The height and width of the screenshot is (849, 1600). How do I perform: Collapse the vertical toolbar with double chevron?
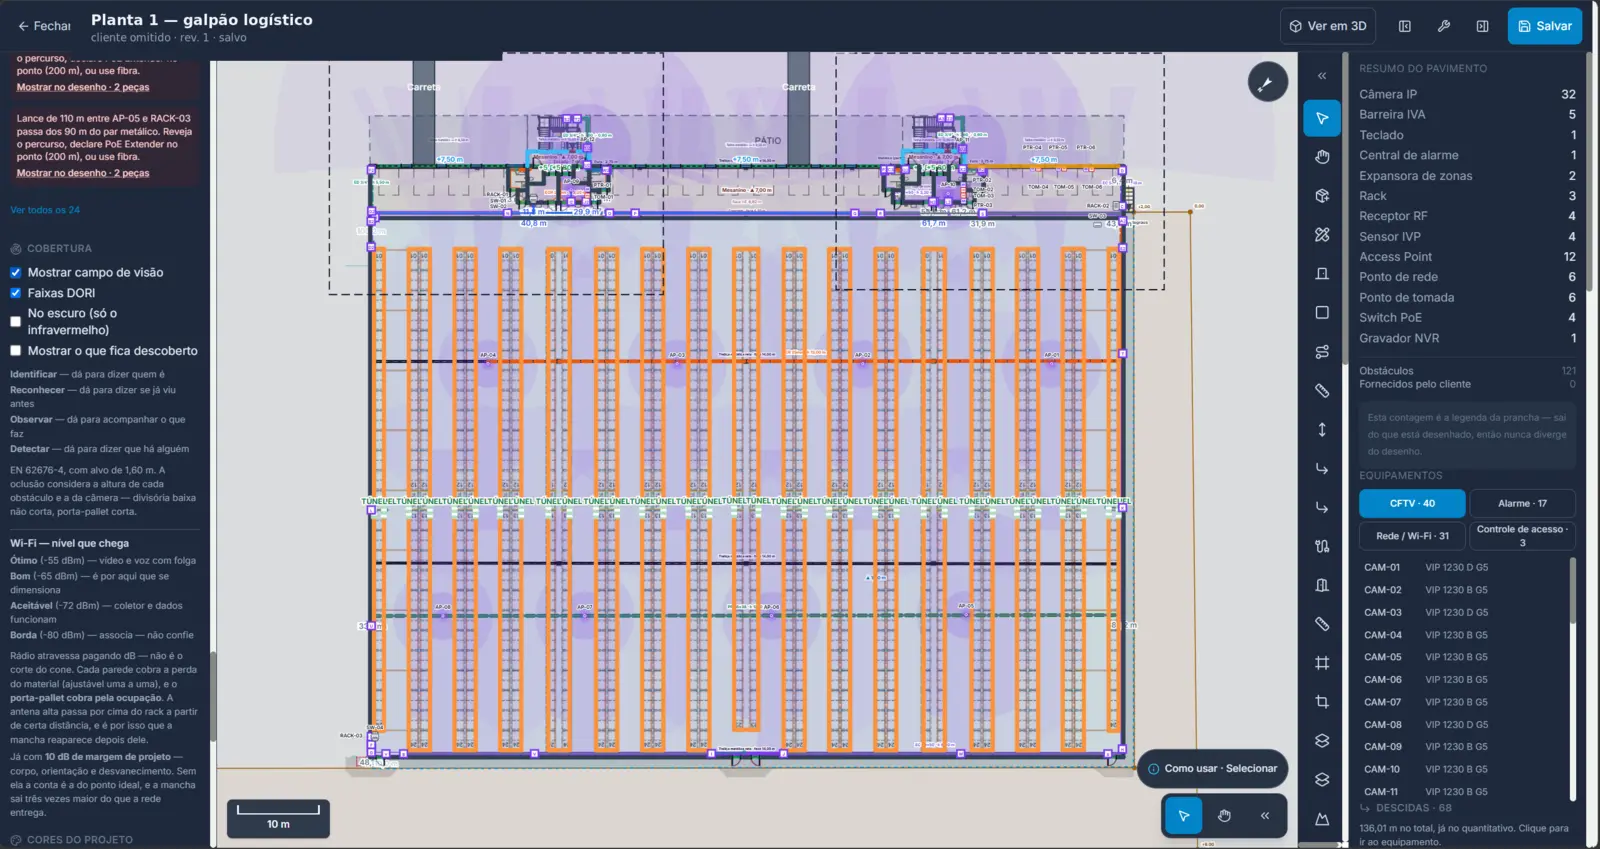tap(1322, 76)
